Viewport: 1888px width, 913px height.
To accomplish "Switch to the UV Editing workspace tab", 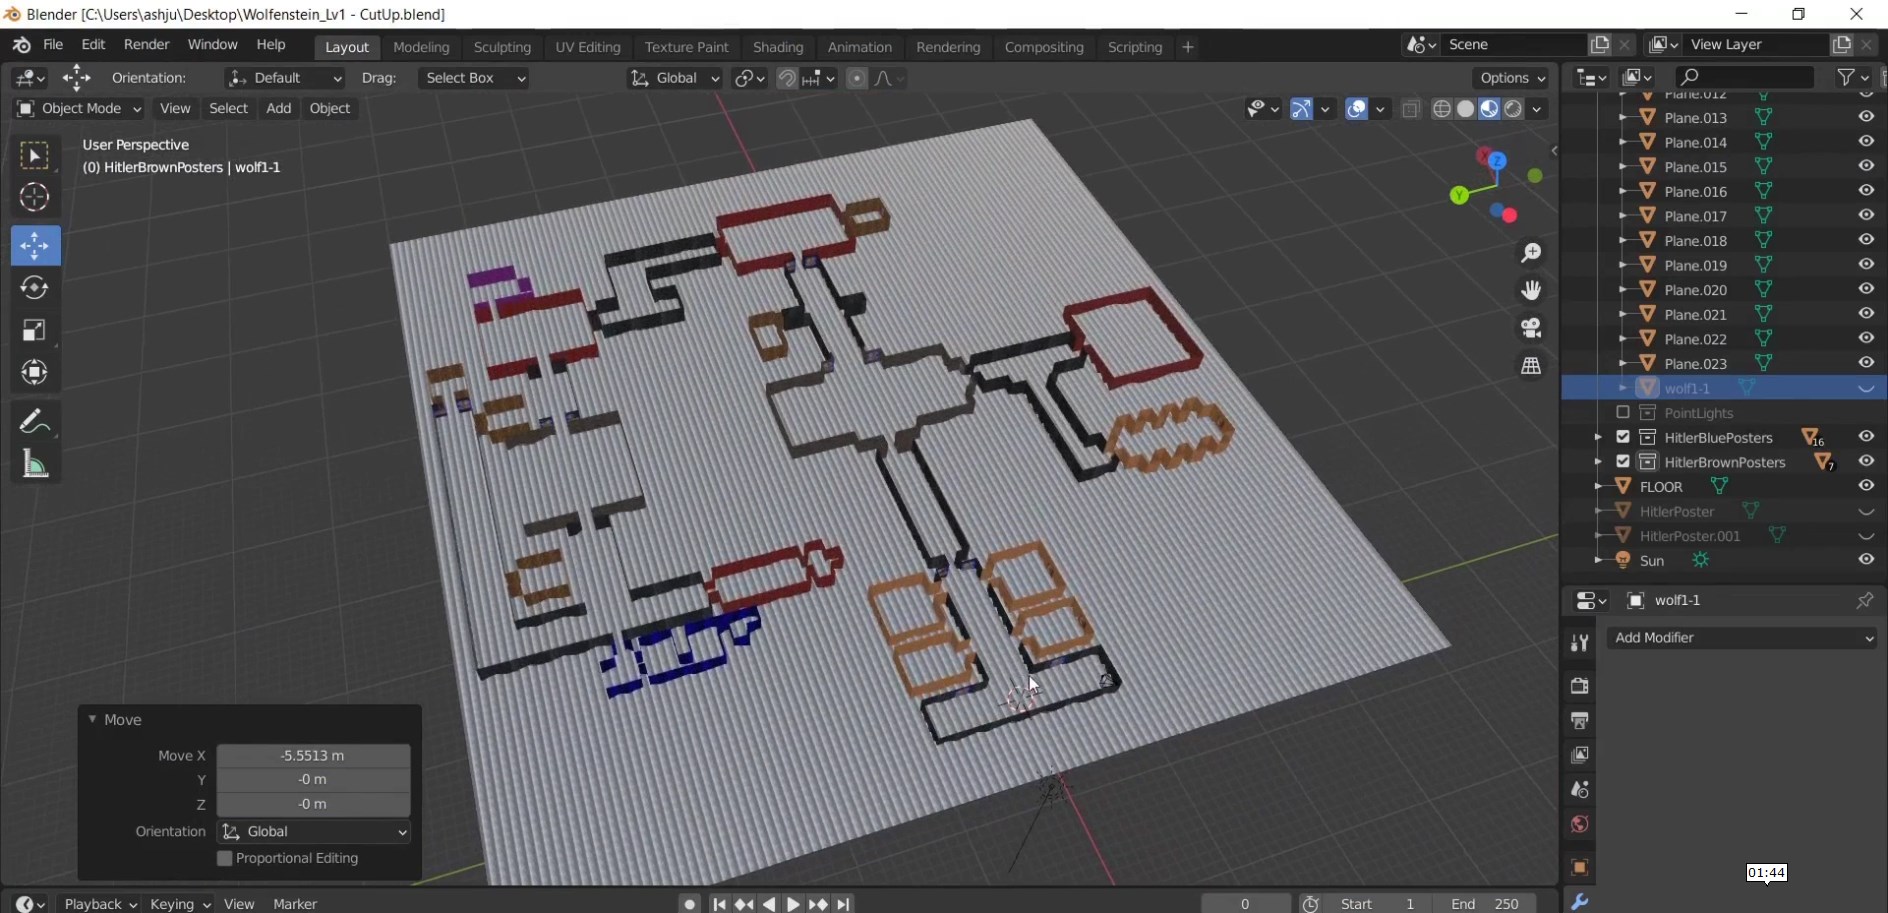I will click(x=587, y=47).
